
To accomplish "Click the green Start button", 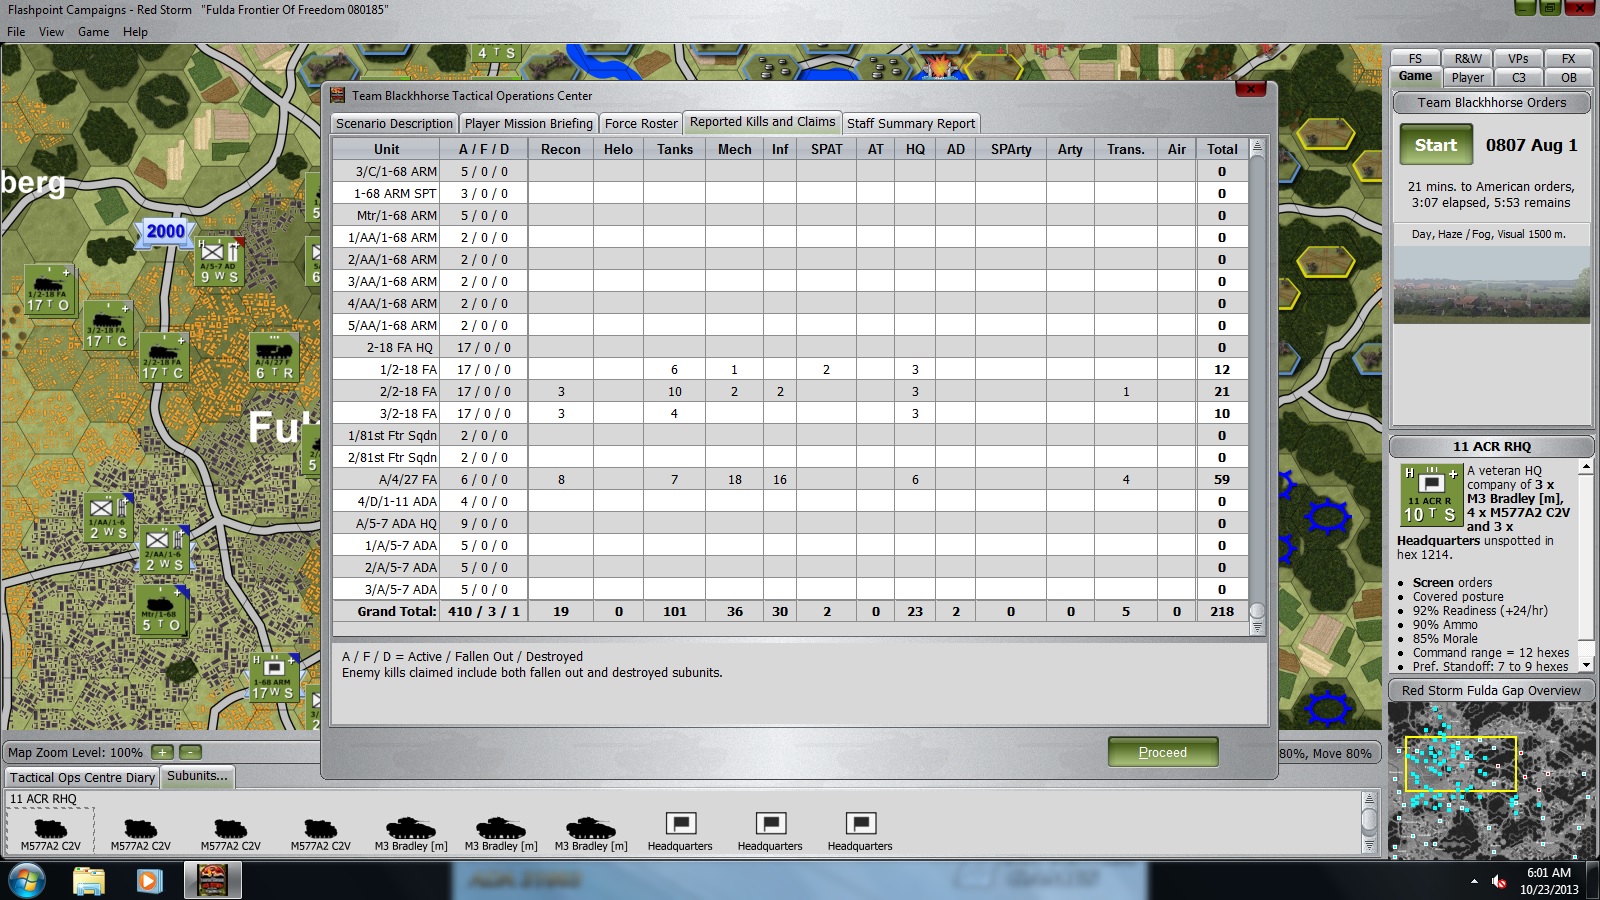I will [1436, 145].
